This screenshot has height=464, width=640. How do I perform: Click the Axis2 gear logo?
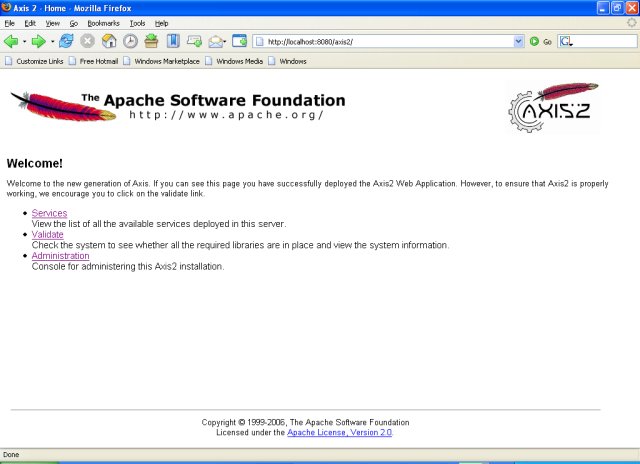tap(553, 107)
